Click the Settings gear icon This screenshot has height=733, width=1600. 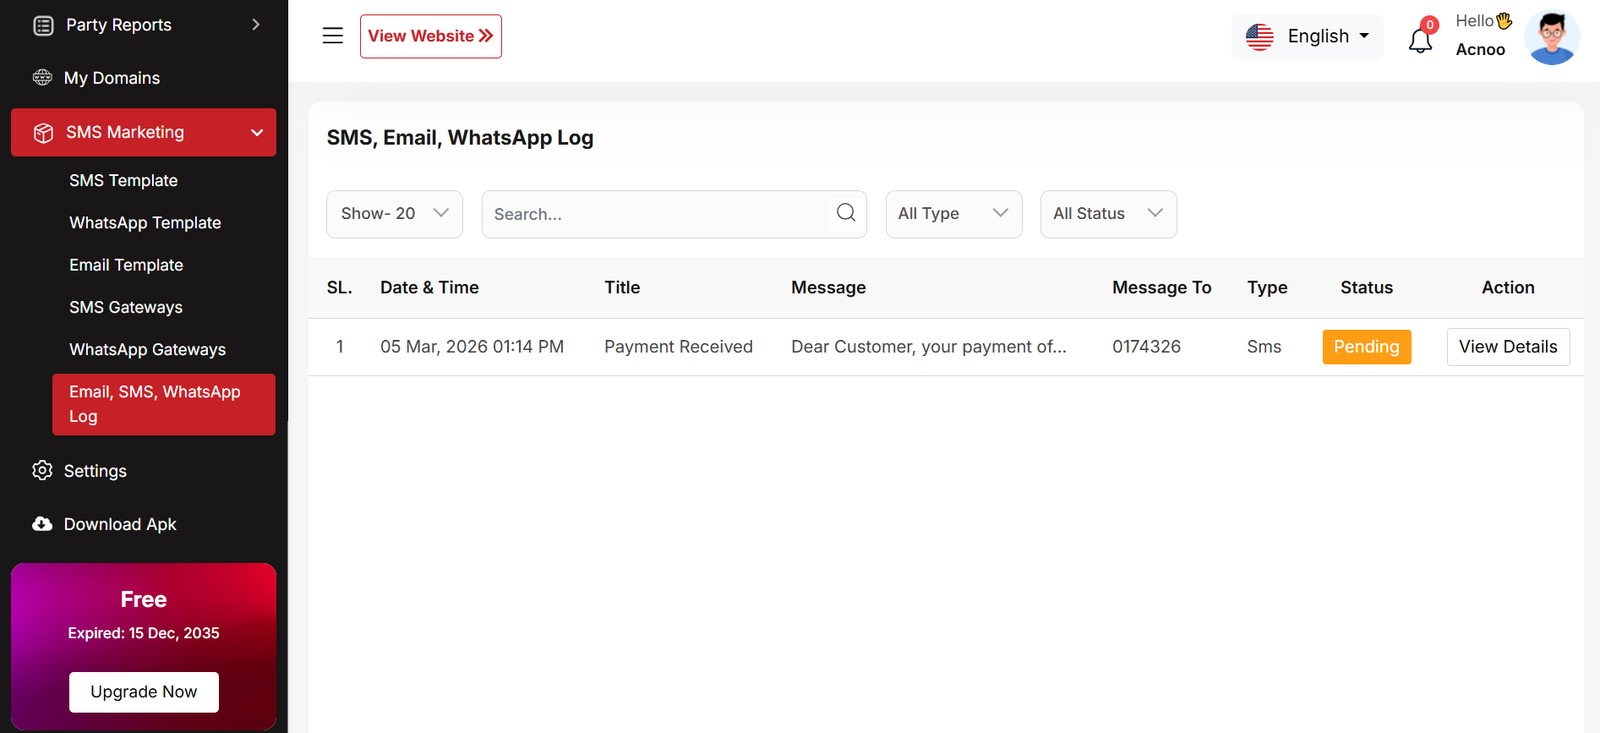click(42, 471)
